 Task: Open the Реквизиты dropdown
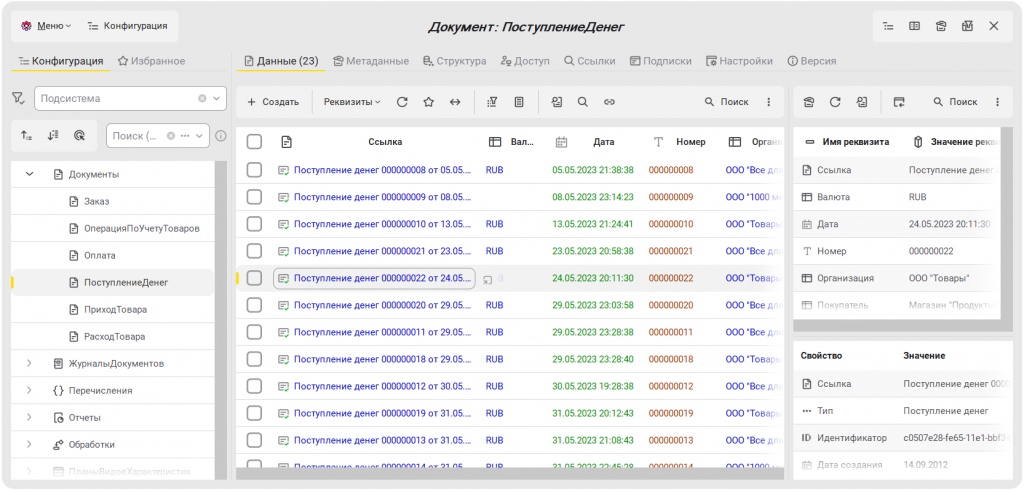[x=352, y=102]
